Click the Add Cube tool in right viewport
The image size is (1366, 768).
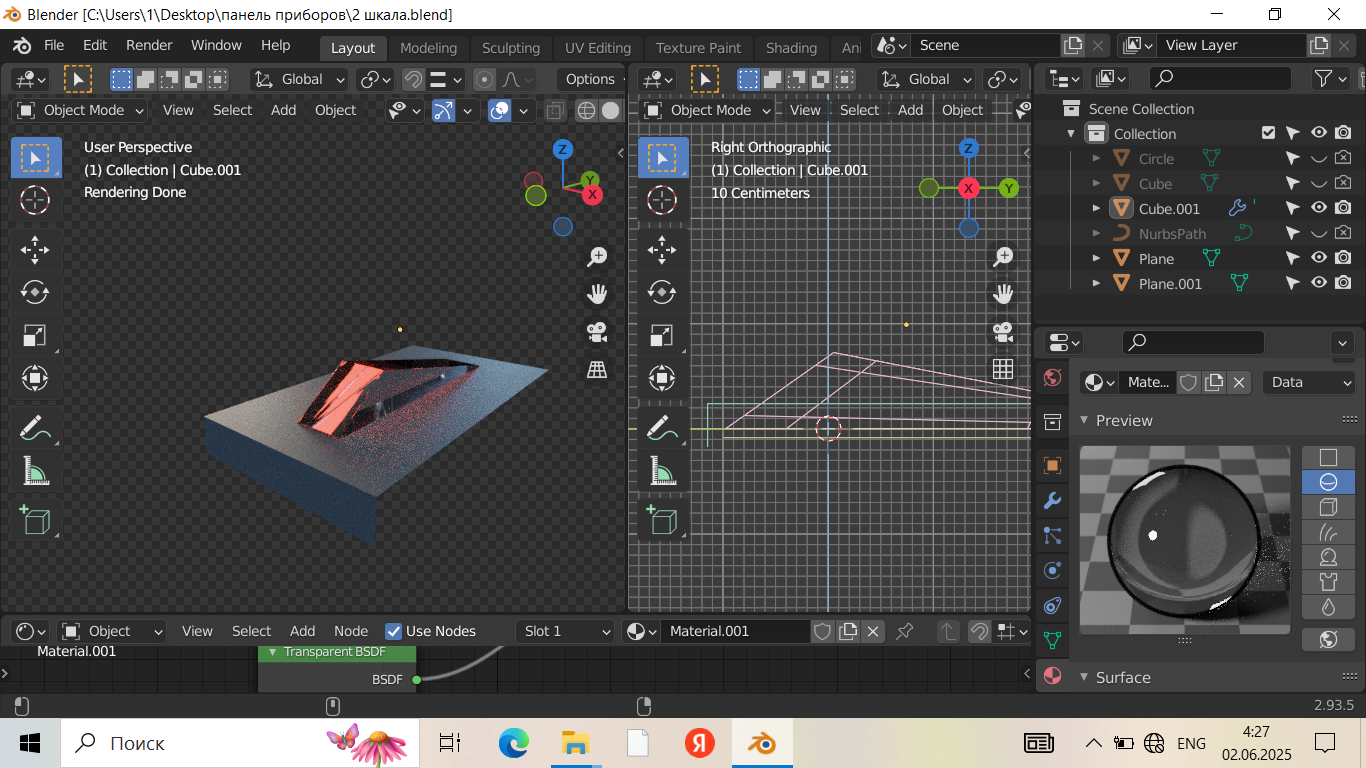pos(662,520)
